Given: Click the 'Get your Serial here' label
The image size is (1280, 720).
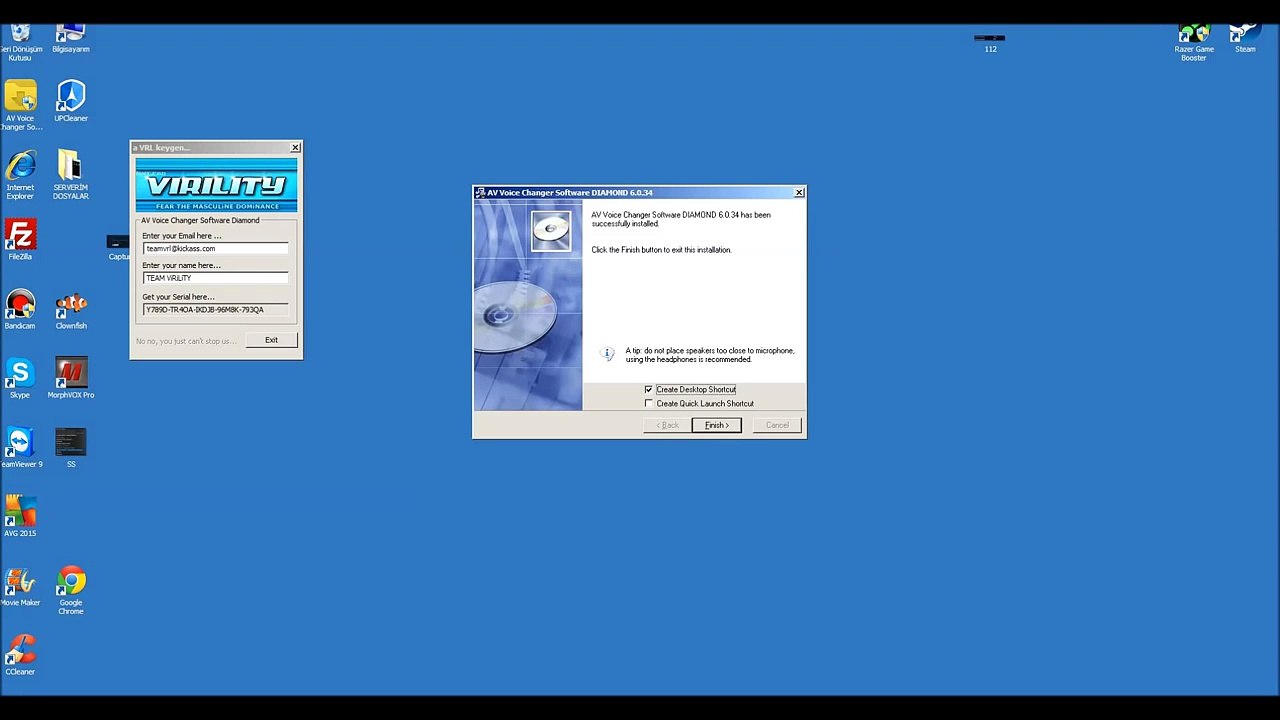Looking at the screenshot, I should pyautogui.click(x=178, y=297).
